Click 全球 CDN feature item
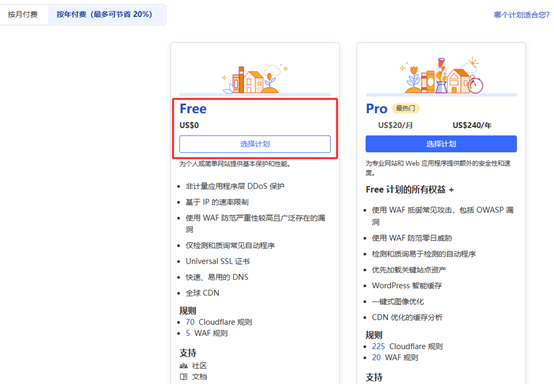Screen dimensions: 554x384 coord(202,293)
